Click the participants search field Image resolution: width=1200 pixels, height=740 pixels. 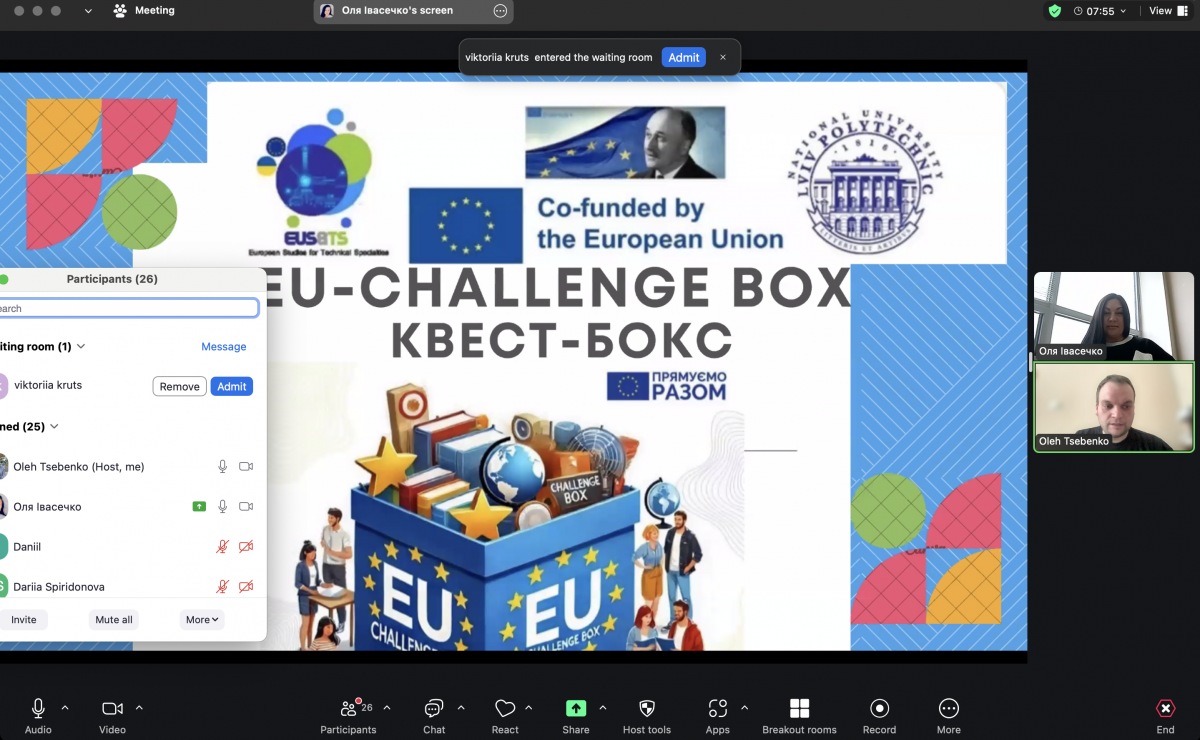(x=128, y=309)
